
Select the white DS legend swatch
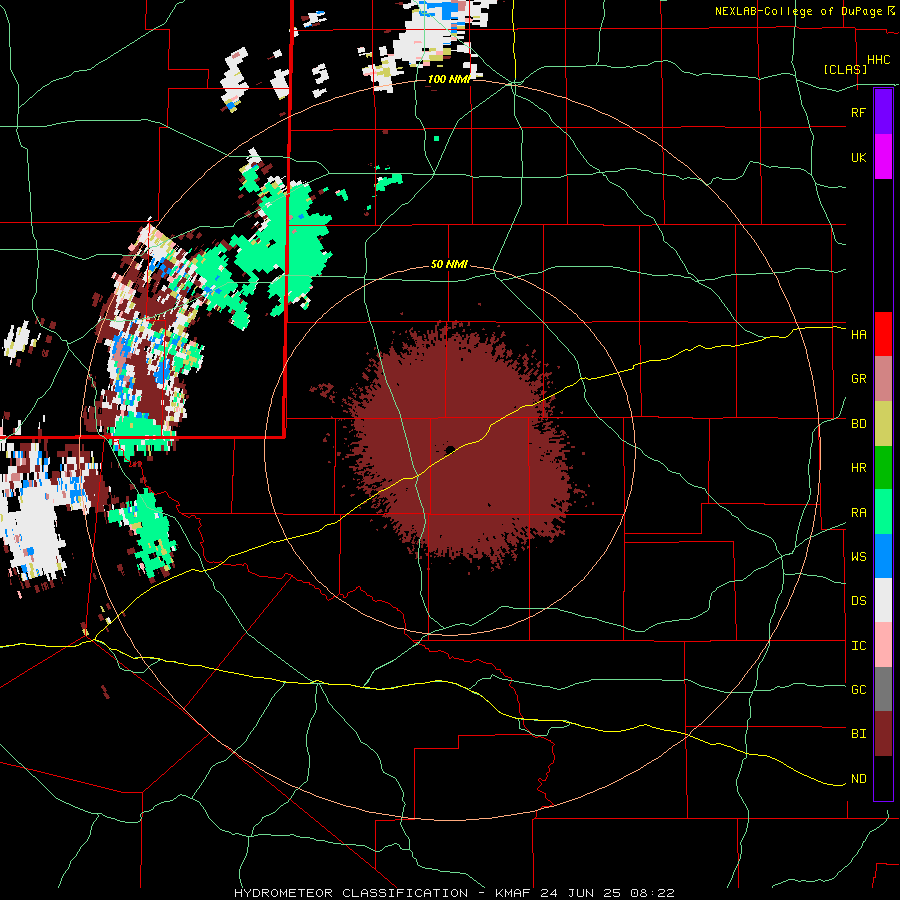883,600
